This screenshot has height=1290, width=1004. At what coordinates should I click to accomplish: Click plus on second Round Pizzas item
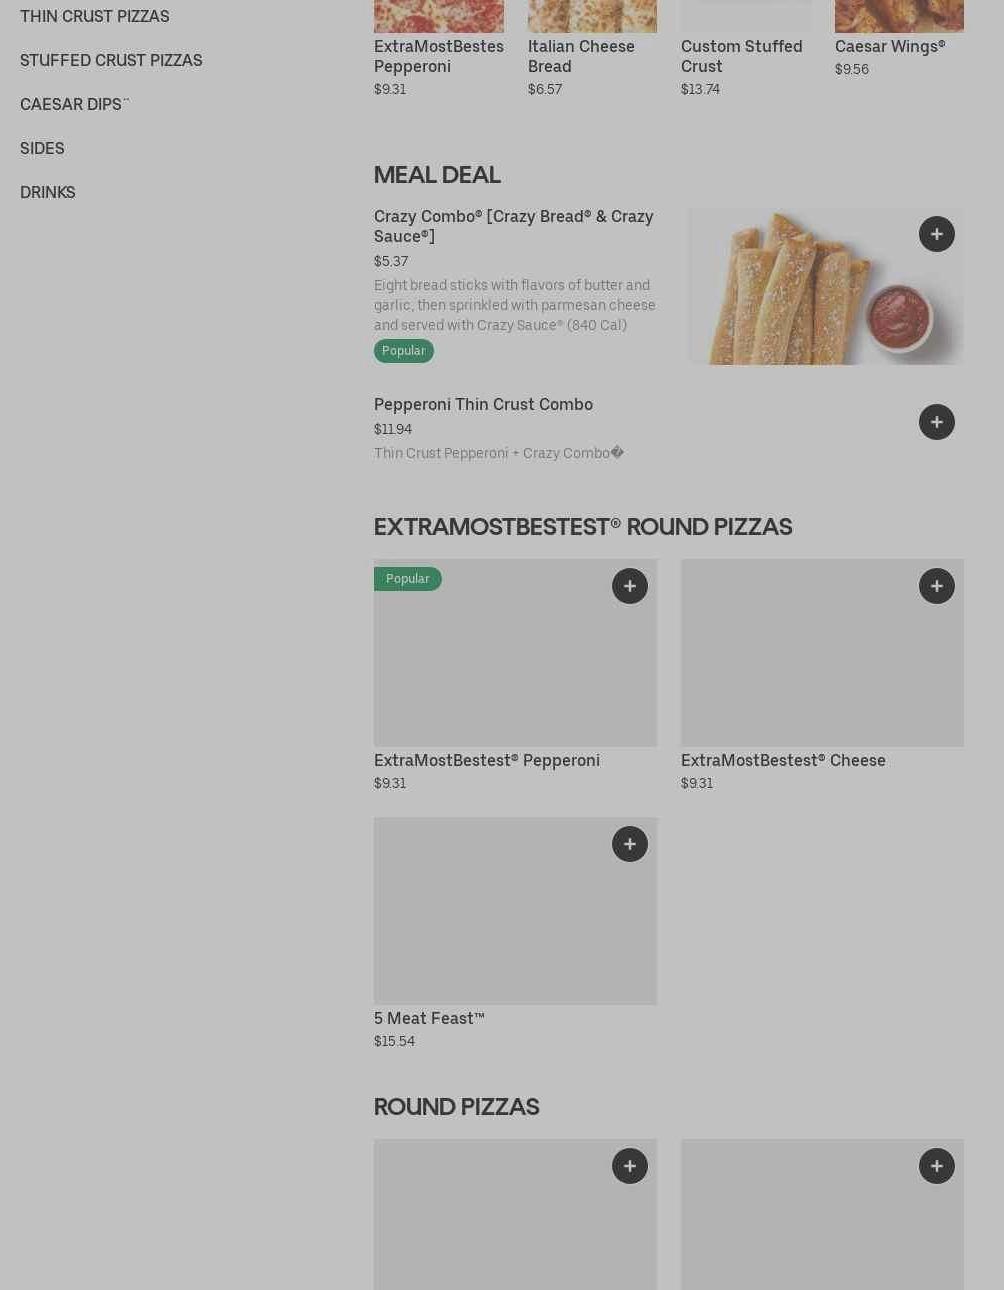click(936, 1166)
